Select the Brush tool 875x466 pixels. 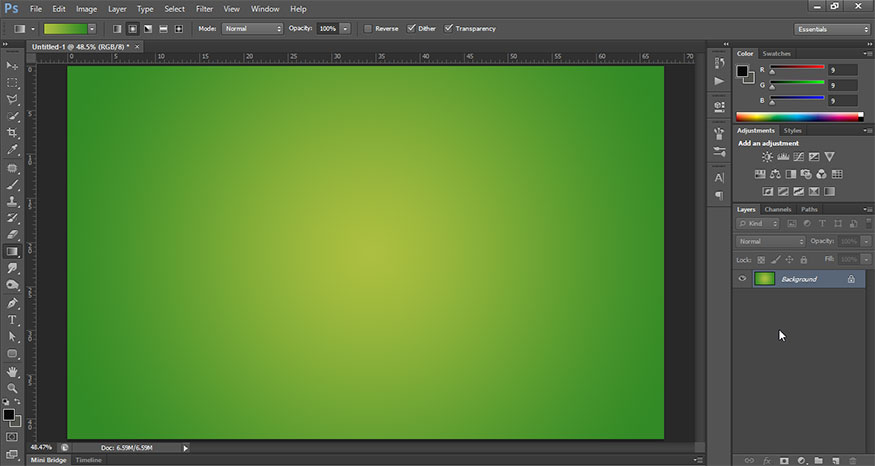coord(12,185)
